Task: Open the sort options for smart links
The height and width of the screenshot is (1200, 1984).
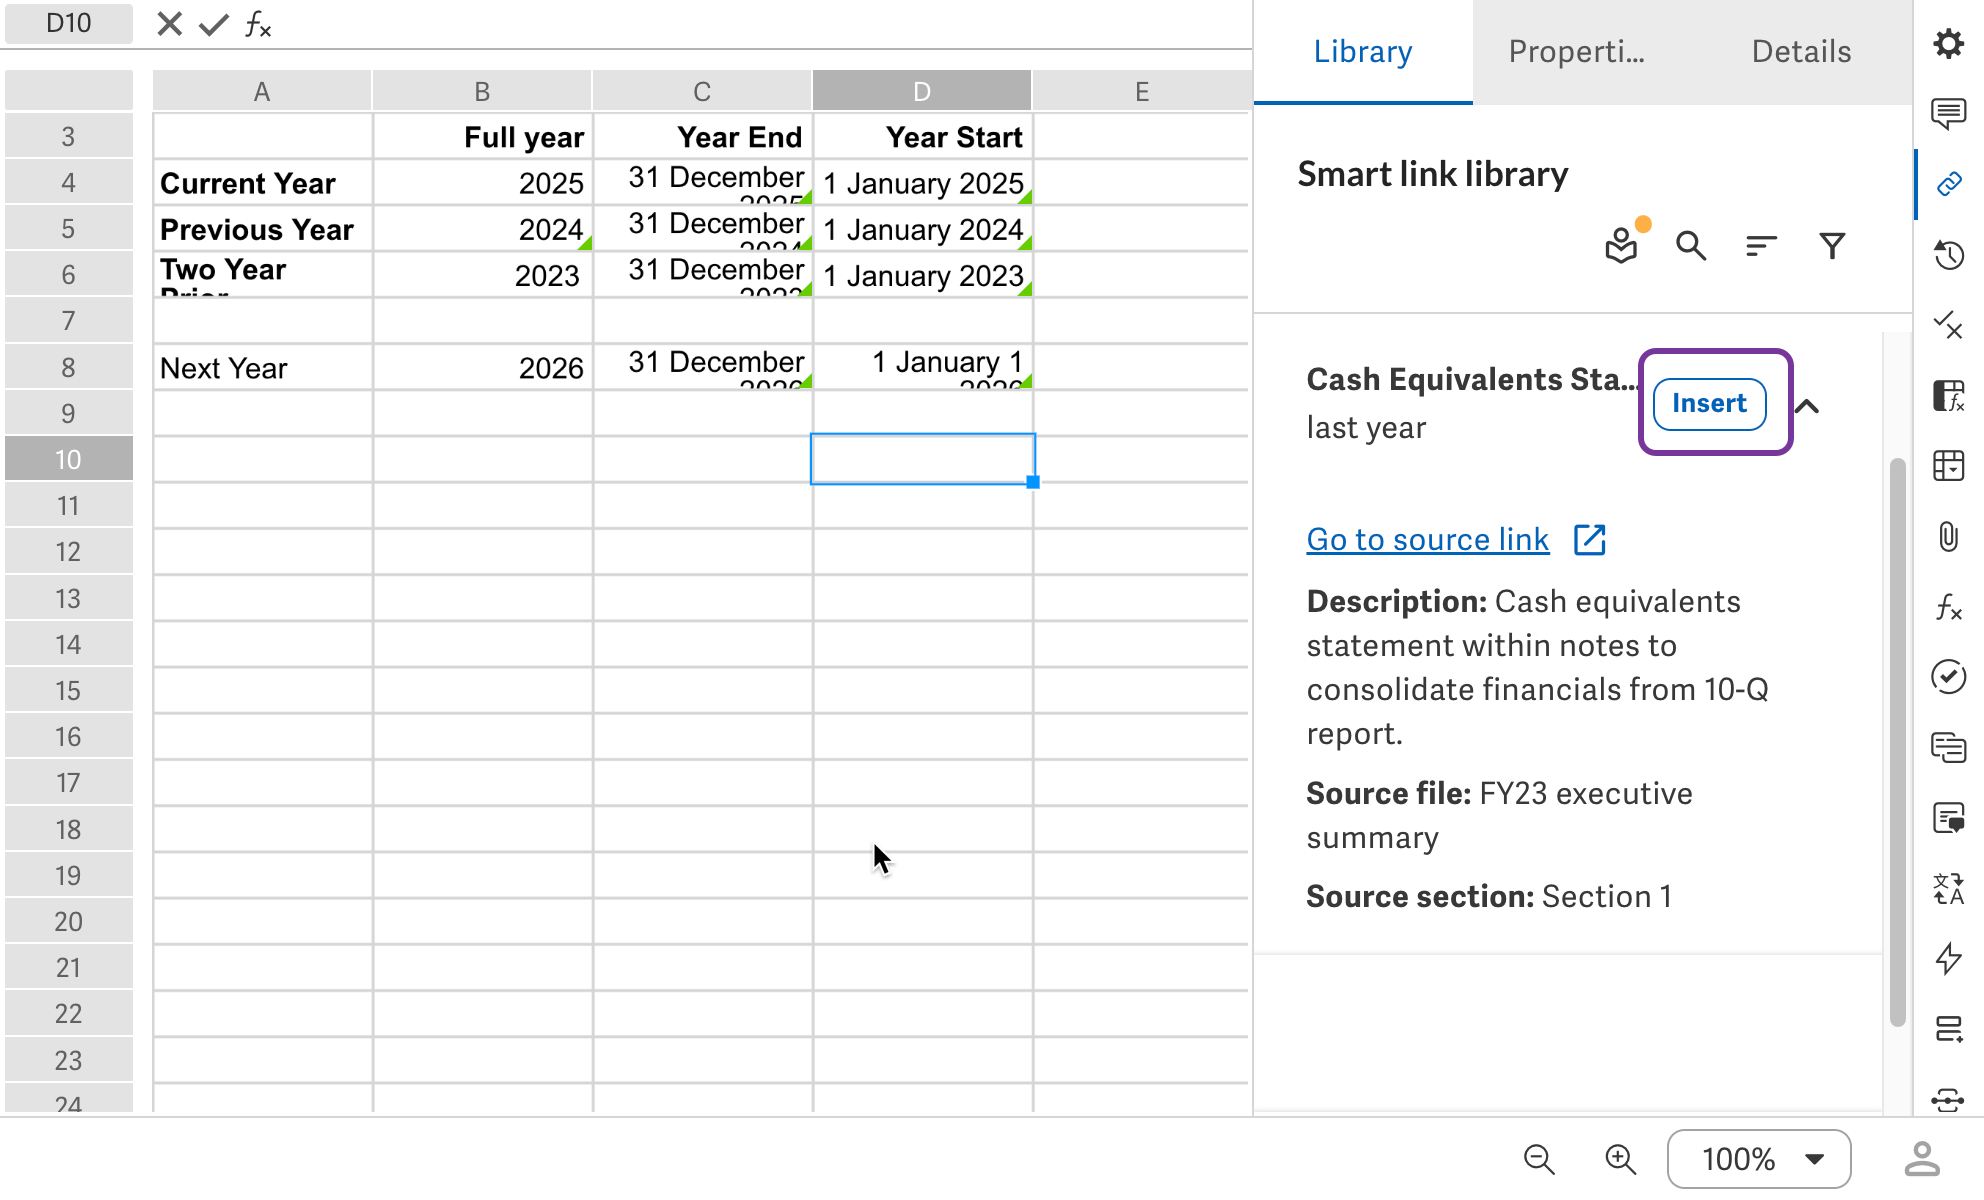Action: pos(1760,245)
